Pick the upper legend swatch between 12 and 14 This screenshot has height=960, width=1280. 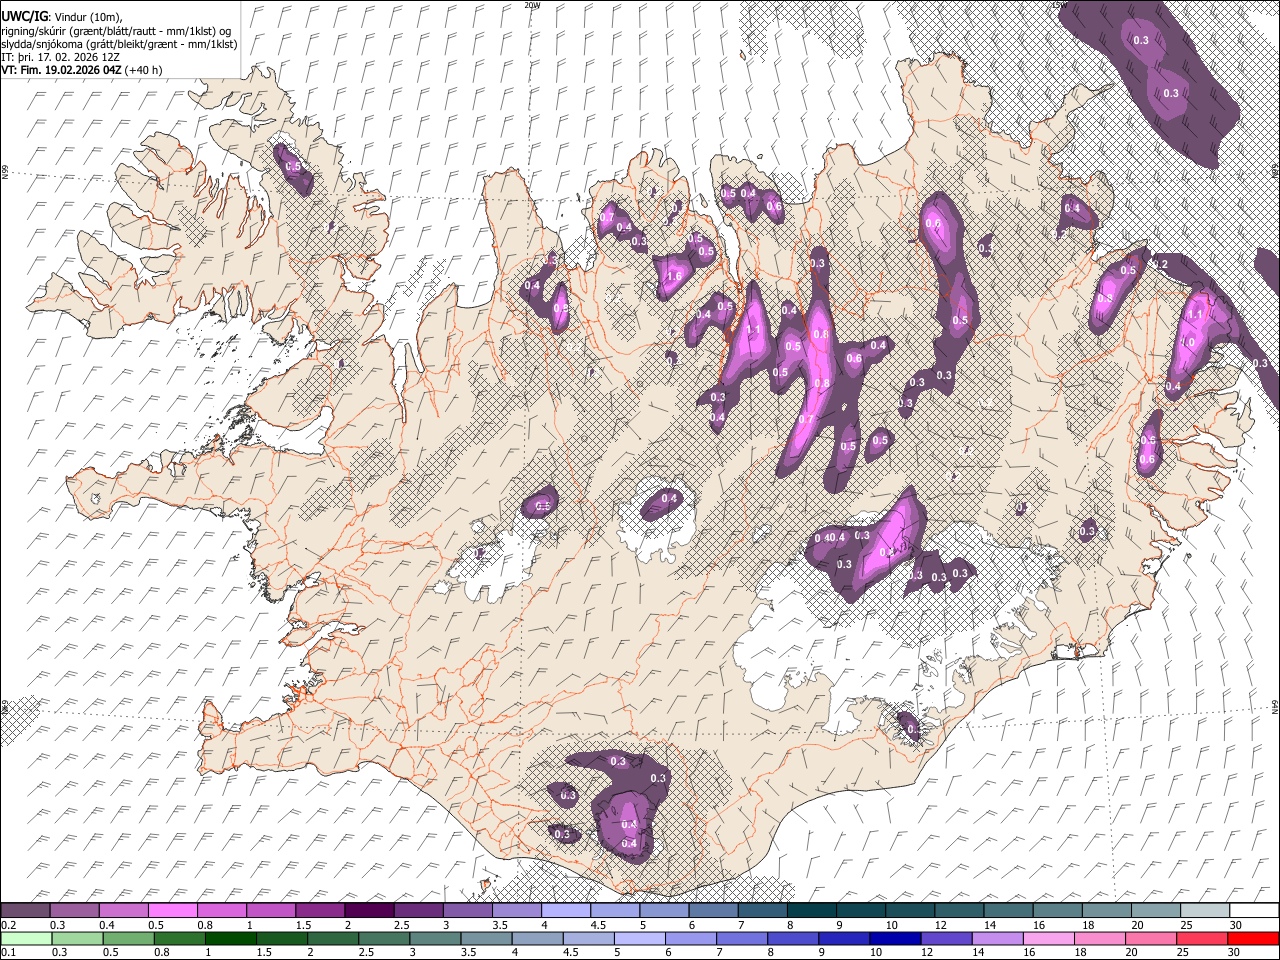(x=959, y=910)
